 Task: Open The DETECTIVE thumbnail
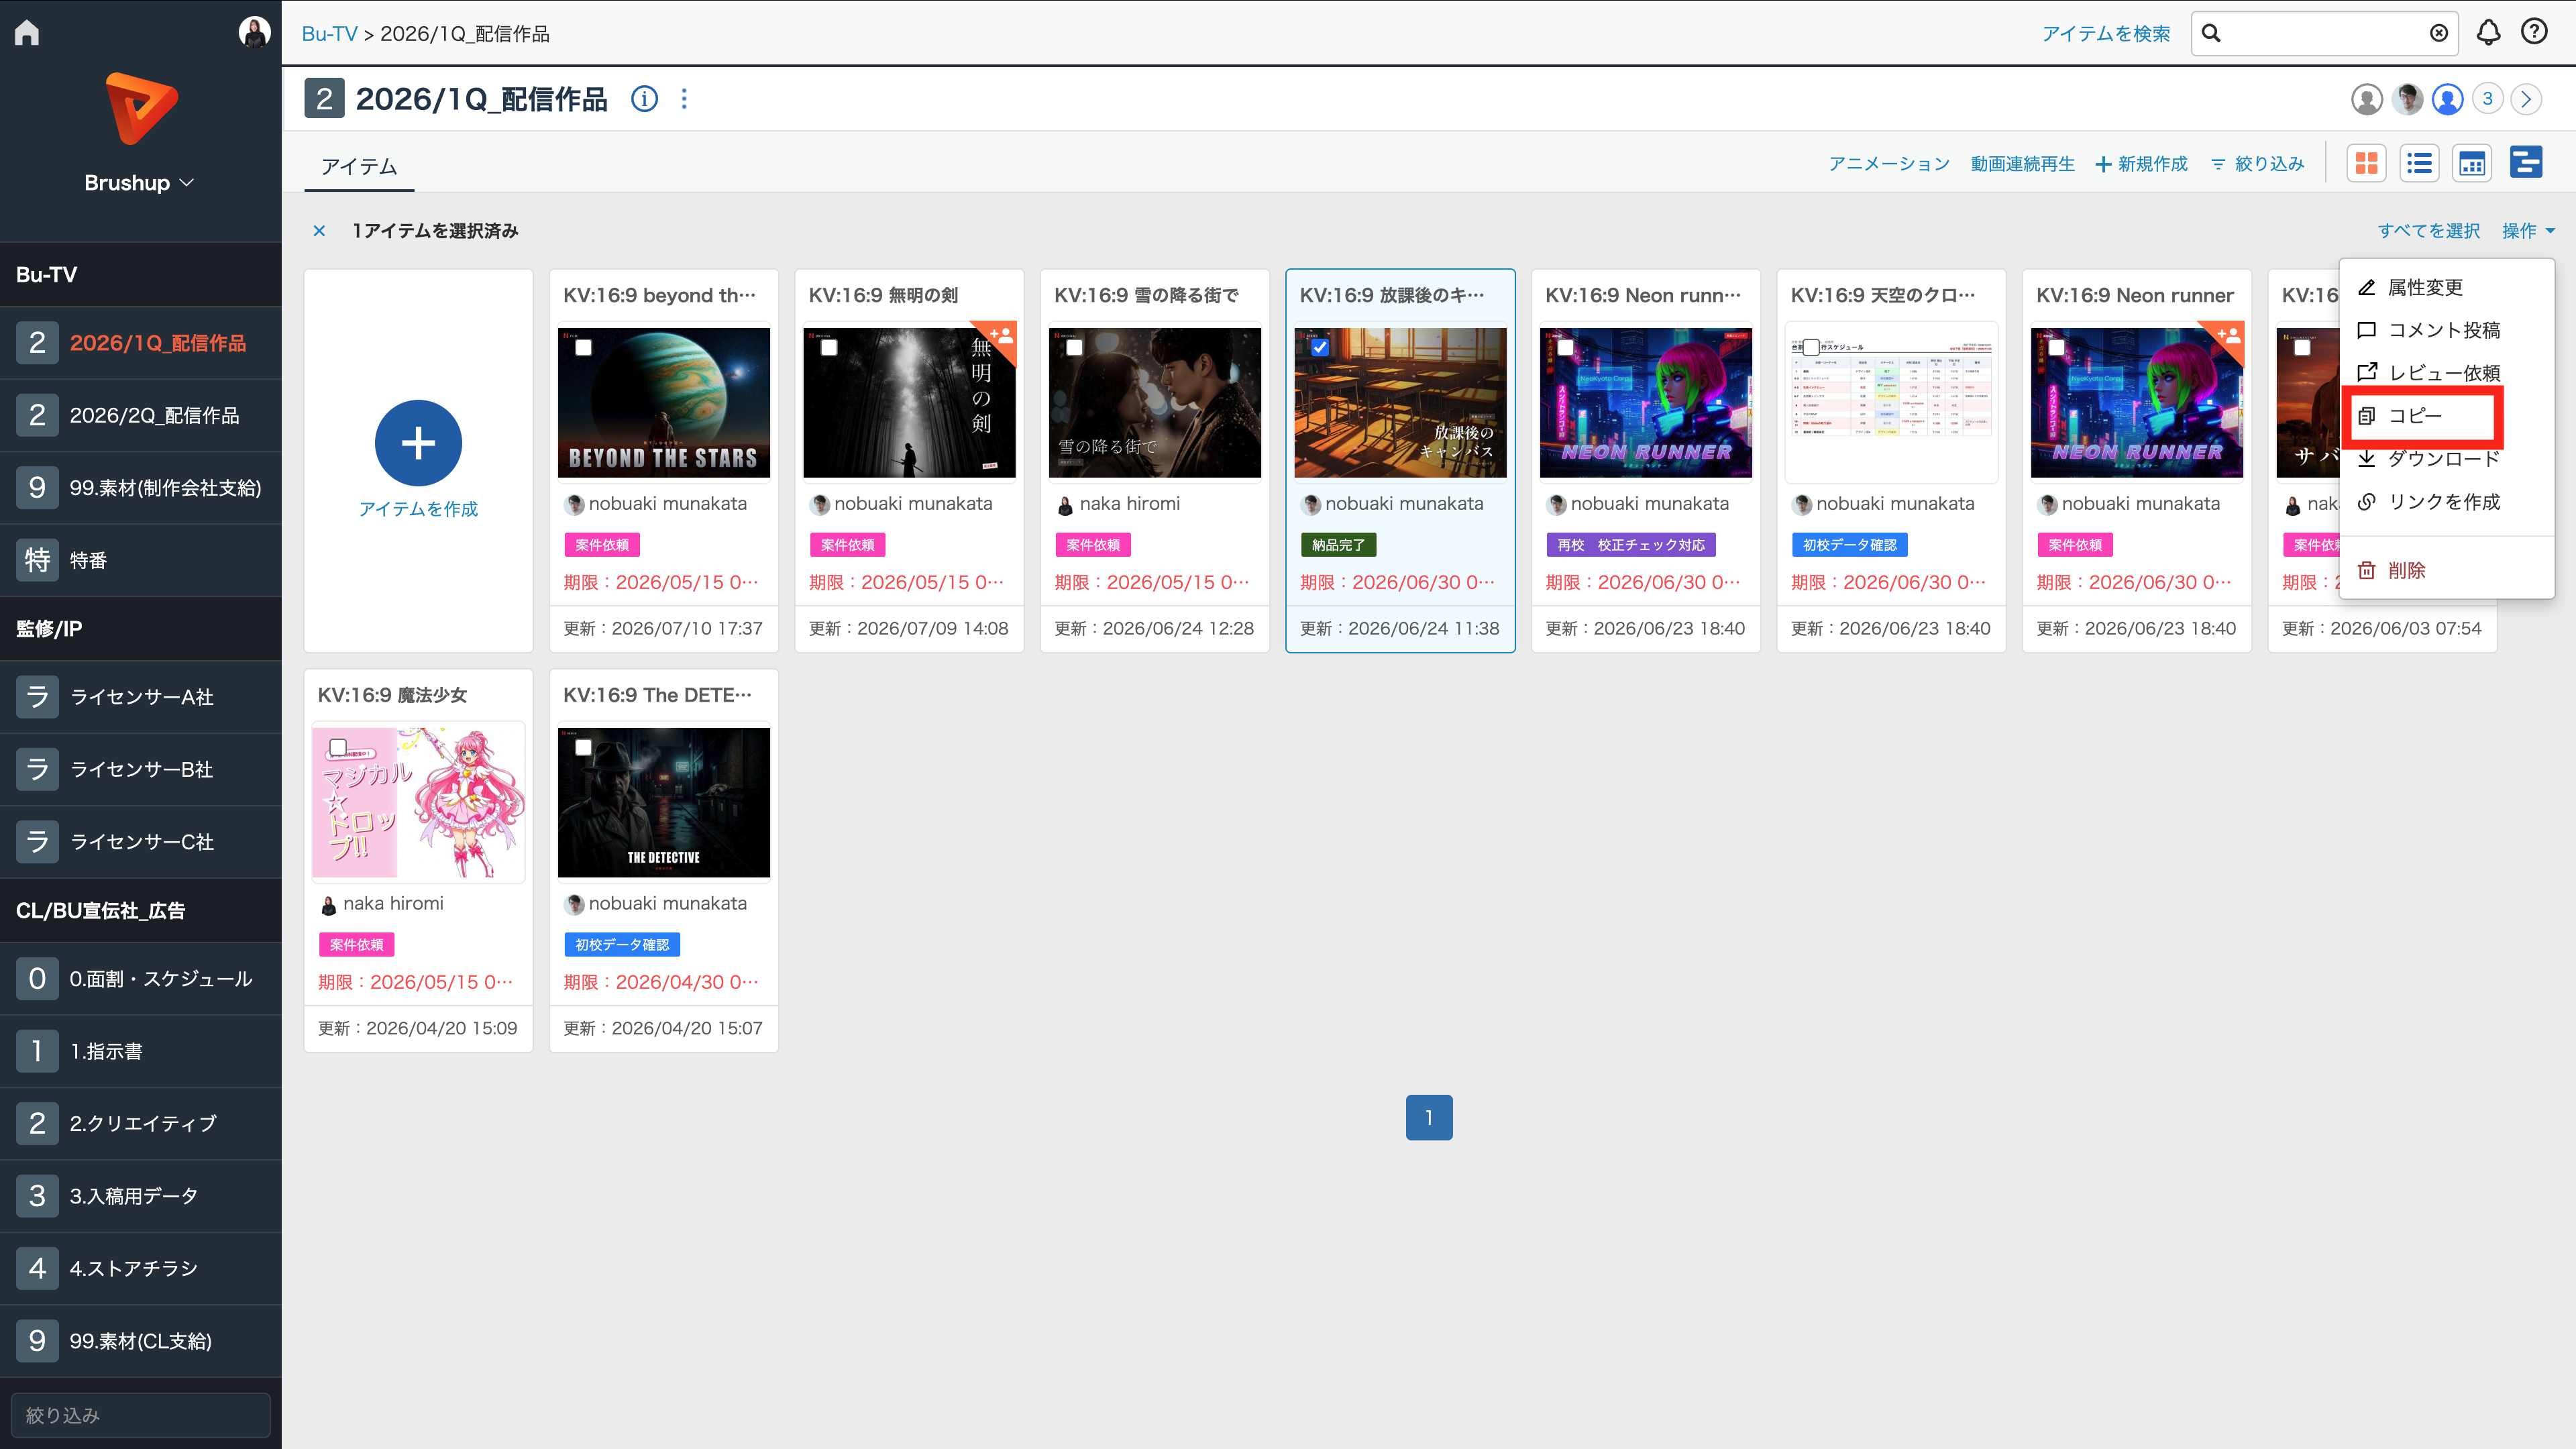(664, 802)
